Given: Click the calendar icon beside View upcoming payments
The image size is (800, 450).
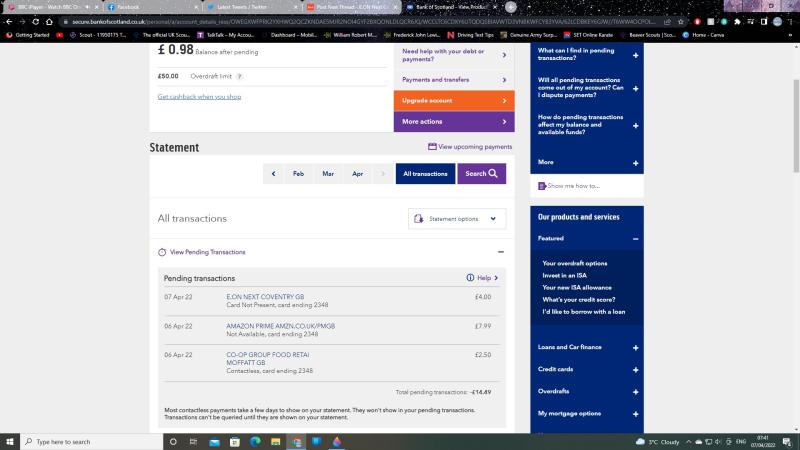Looking at the screenshot, I should coord(432,146).
